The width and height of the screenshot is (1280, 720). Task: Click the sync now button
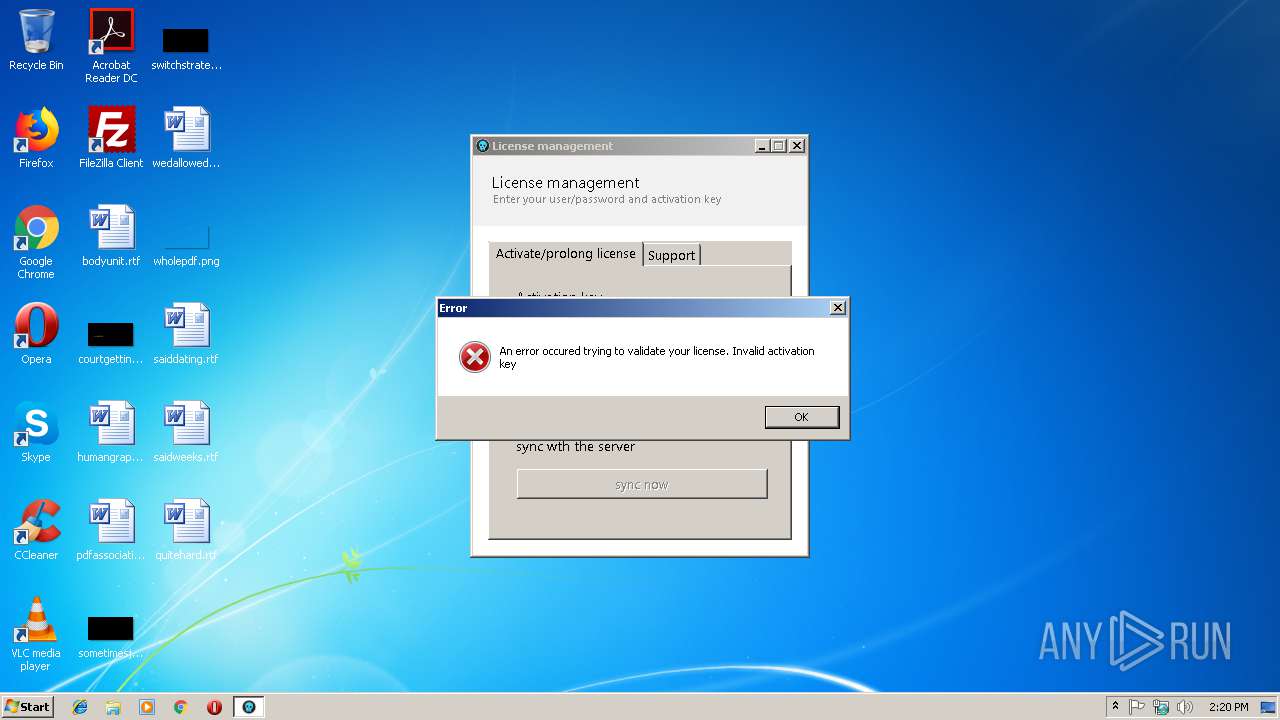[x=642, y=484]
